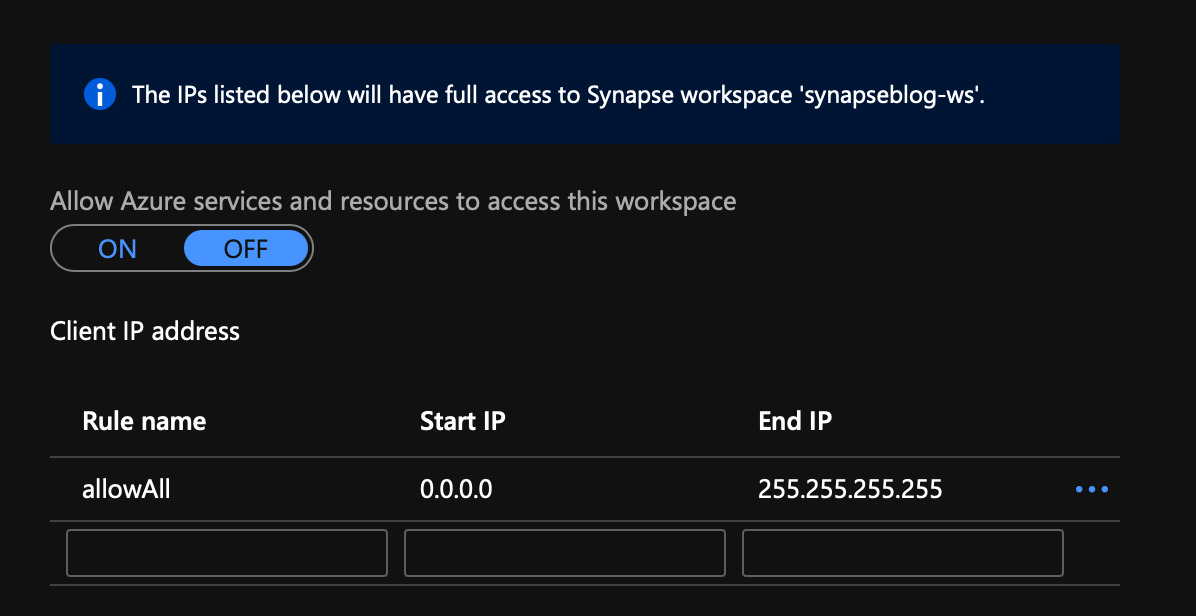Select the entire allowAll firewall rule row
This screenshot has height=616, width=1196.
[x=585, y=489]
